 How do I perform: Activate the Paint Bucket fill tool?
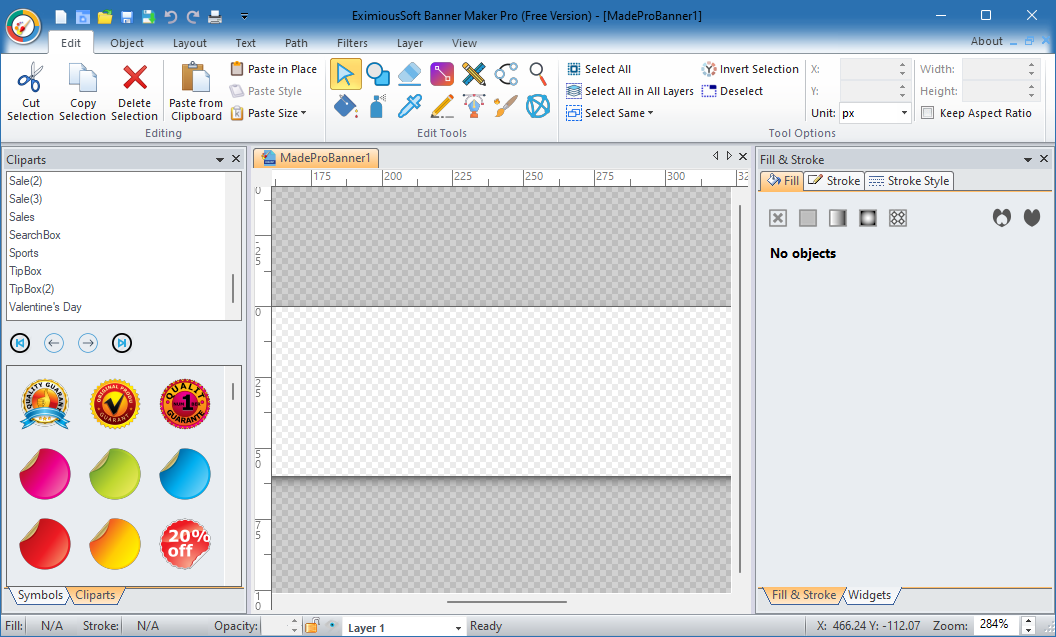[x=346, y=105]
